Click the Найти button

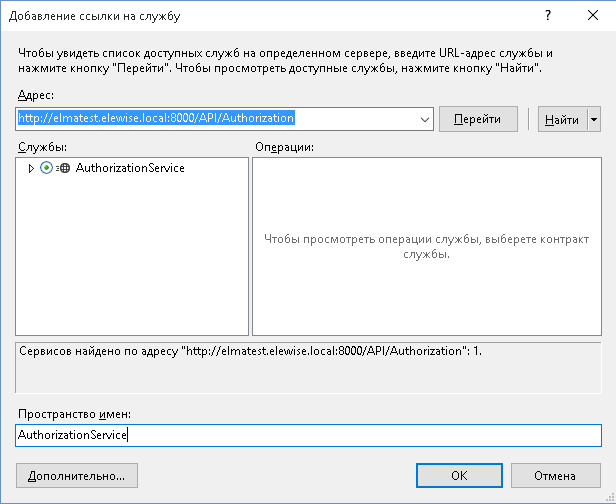[561, 119]
